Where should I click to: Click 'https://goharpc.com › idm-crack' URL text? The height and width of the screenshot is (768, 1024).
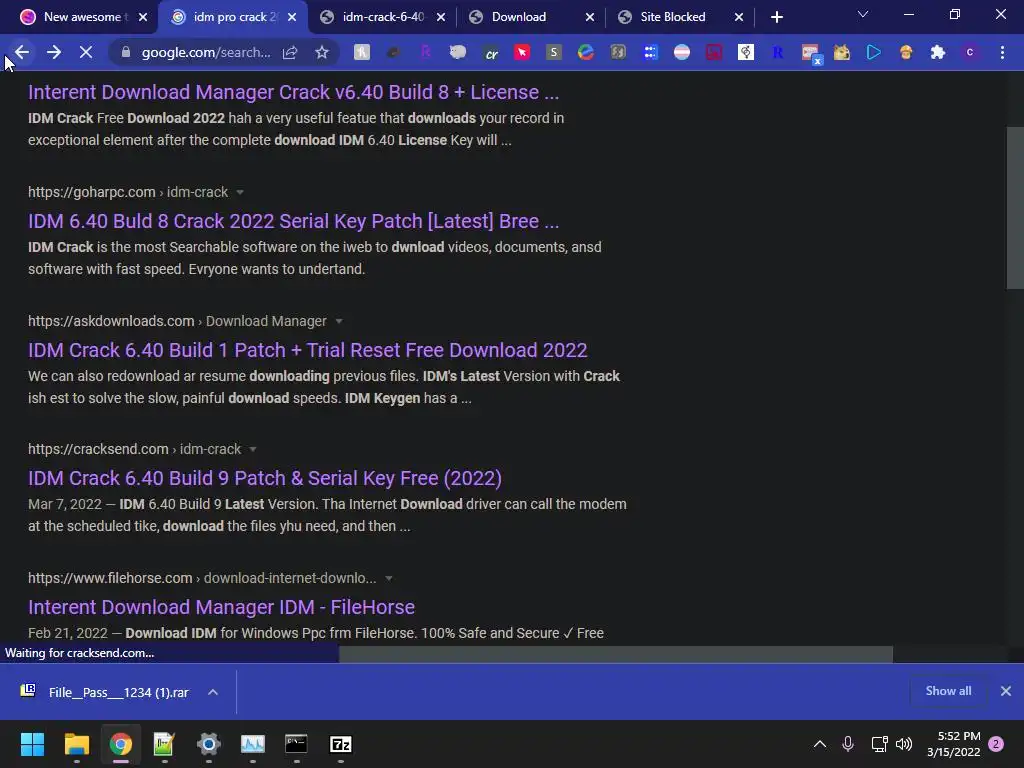point(128,192)
